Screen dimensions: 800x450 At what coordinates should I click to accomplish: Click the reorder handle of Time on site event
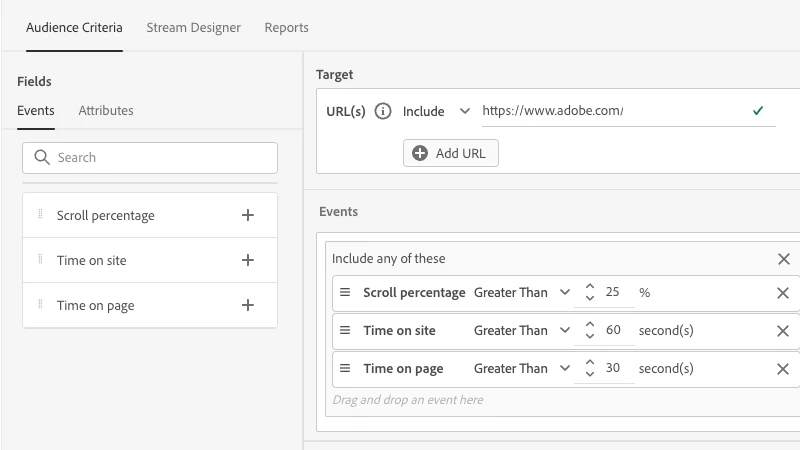pos(345,330)
